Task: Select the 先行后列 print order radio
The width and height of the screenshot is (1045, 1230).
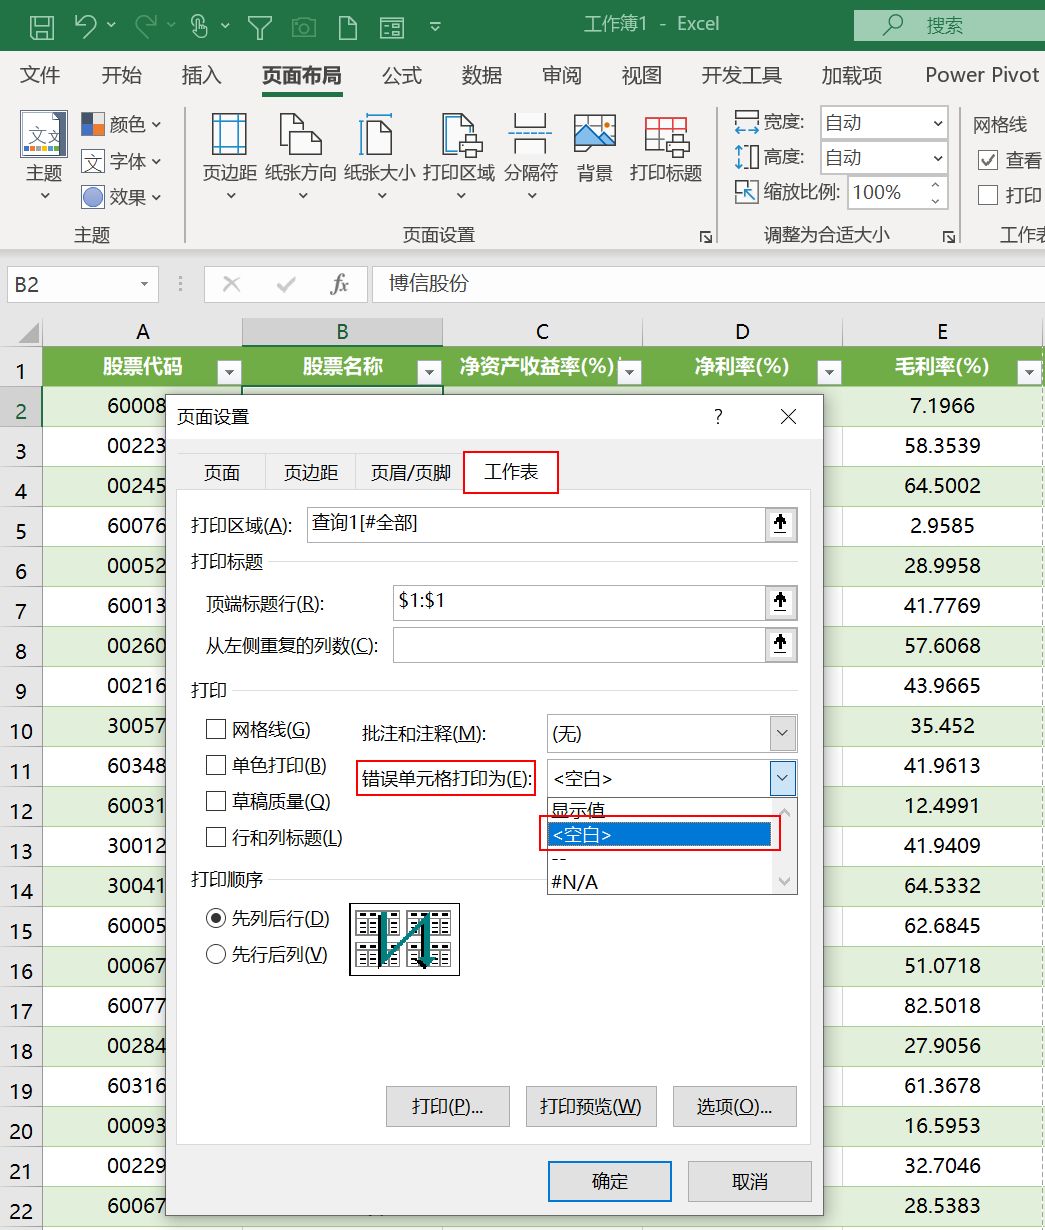Action: tap(215, 955)
